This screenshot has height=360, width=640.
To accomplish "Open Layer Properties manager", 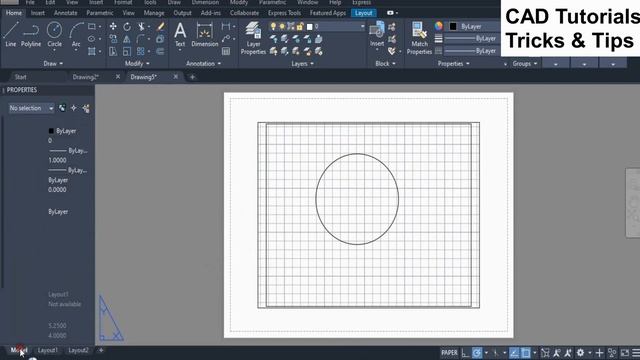I will coord(253,38).
